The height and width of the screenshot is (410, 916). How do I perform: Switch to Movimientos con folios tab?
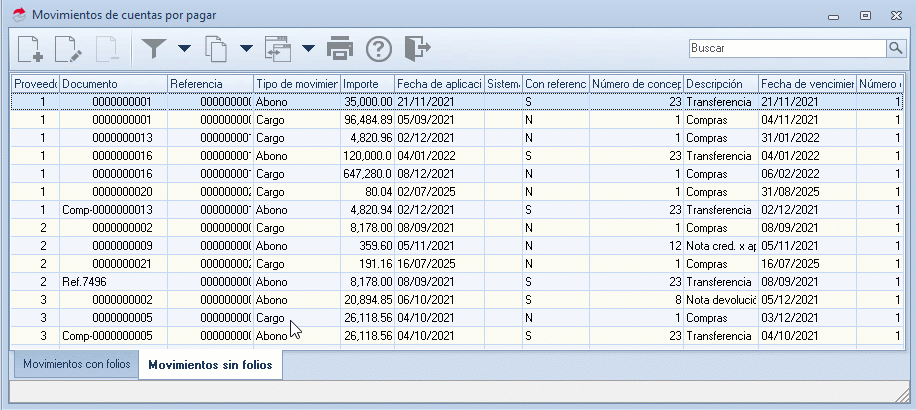pyautogui.click(x=76, y=365)
